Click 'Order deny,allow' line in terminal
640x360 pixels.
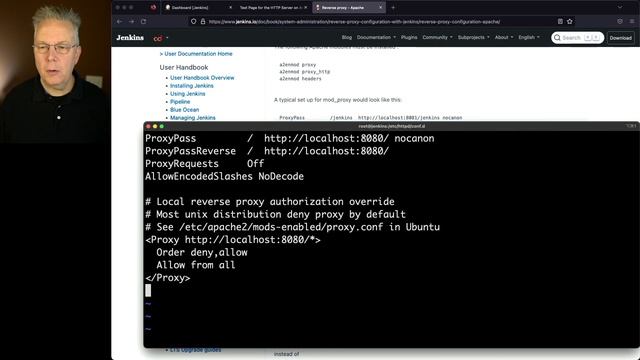202,252
